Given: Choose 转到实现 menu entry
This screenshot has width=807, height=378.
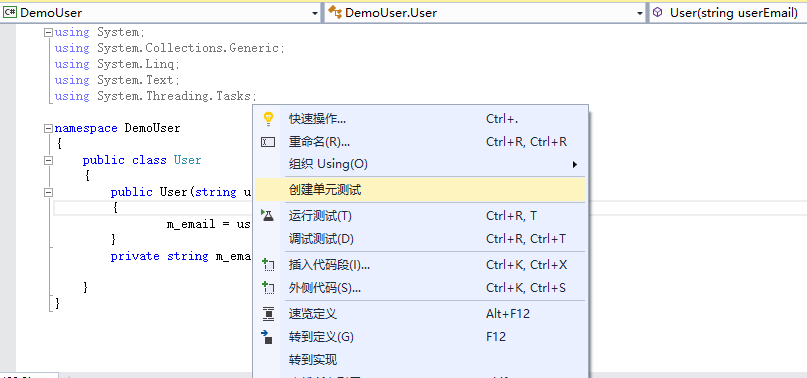Looking at the screenshot, I should 420,359.
